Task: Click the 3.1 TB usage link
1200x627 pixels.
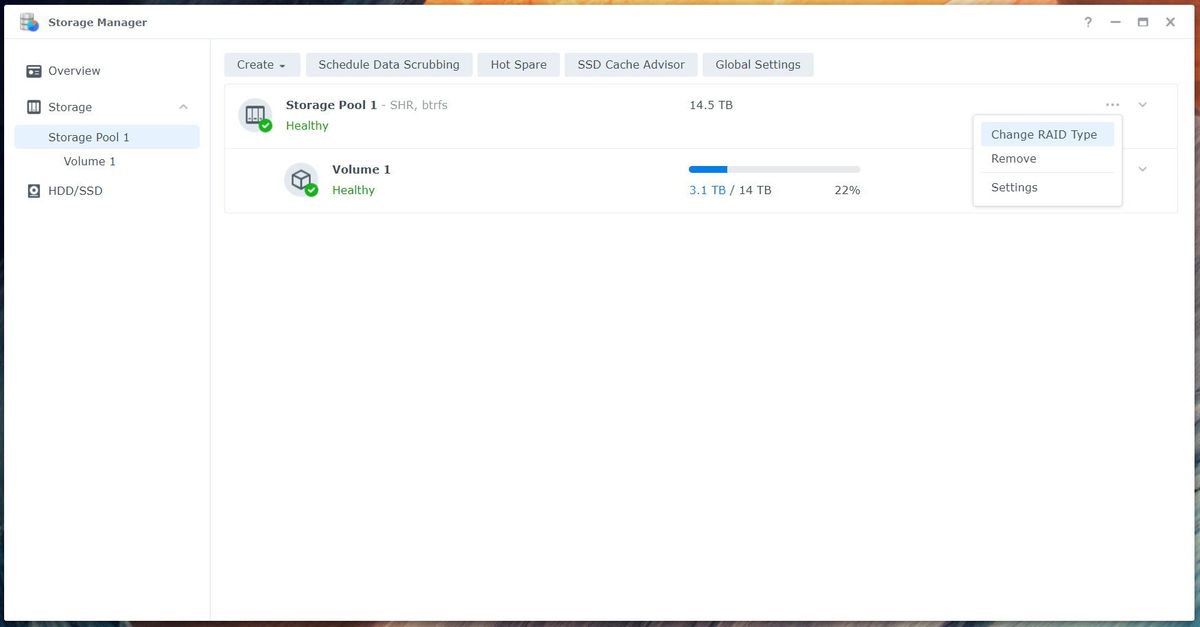Action: [707, 189]
